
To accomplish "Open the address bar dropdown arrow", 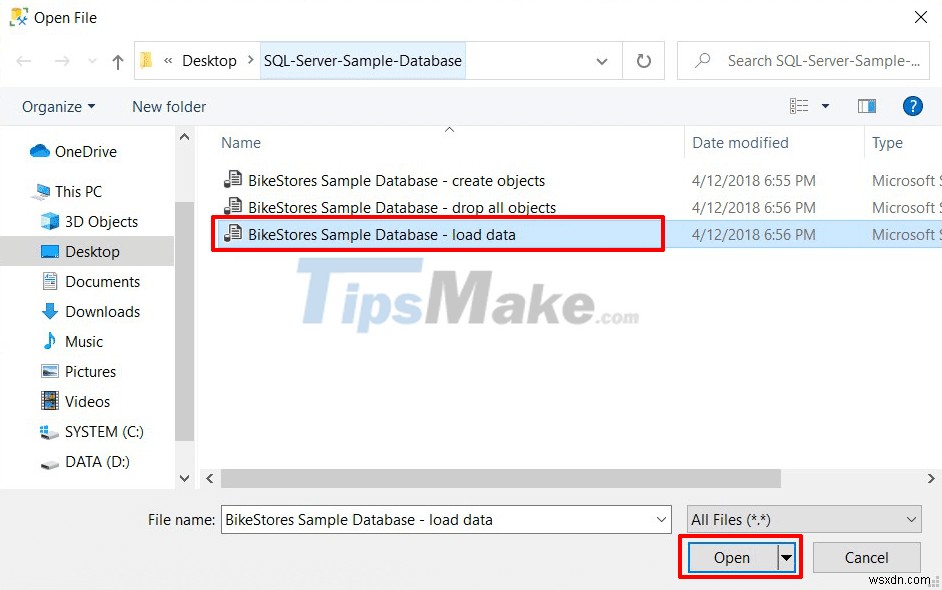I will click(x=602, y=60).
